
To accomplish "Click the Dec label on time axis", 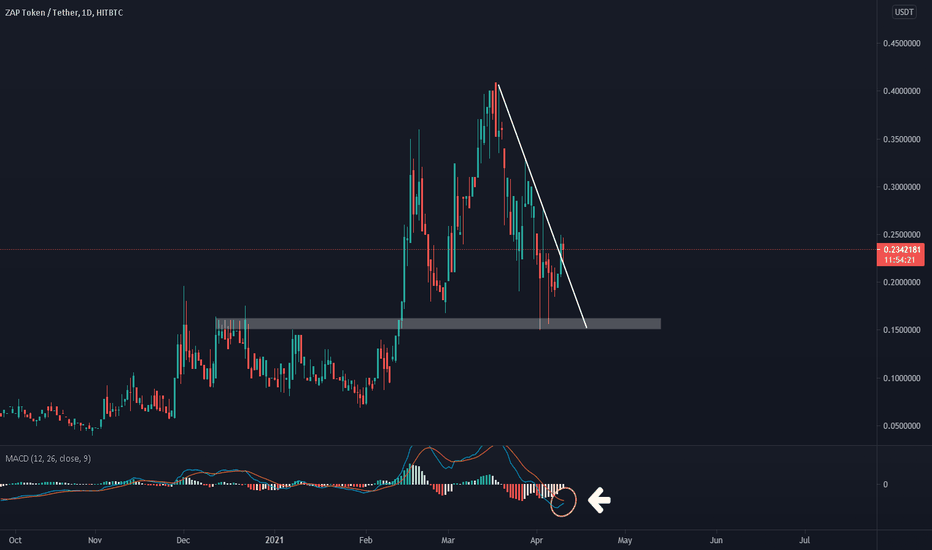I will pos(183,540).
